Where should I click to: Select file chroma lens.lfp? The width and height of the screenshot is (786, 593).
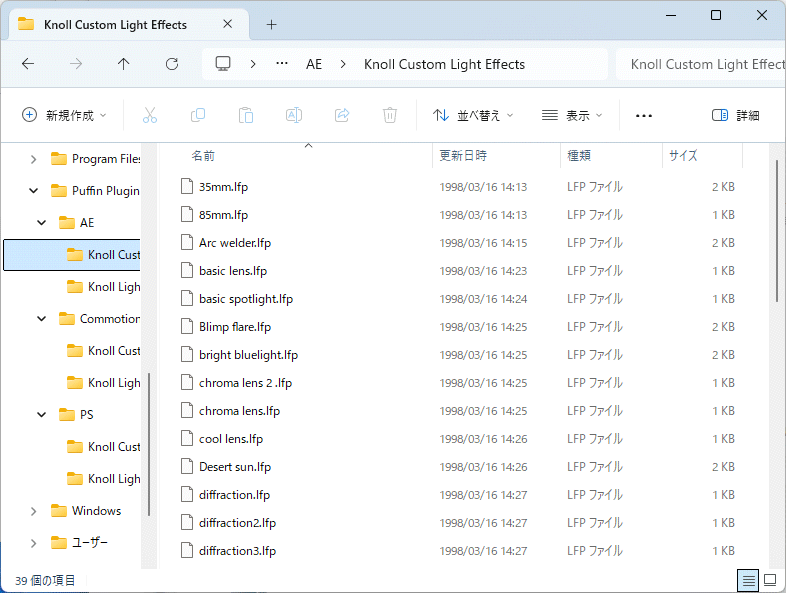[x=239, y=411]
